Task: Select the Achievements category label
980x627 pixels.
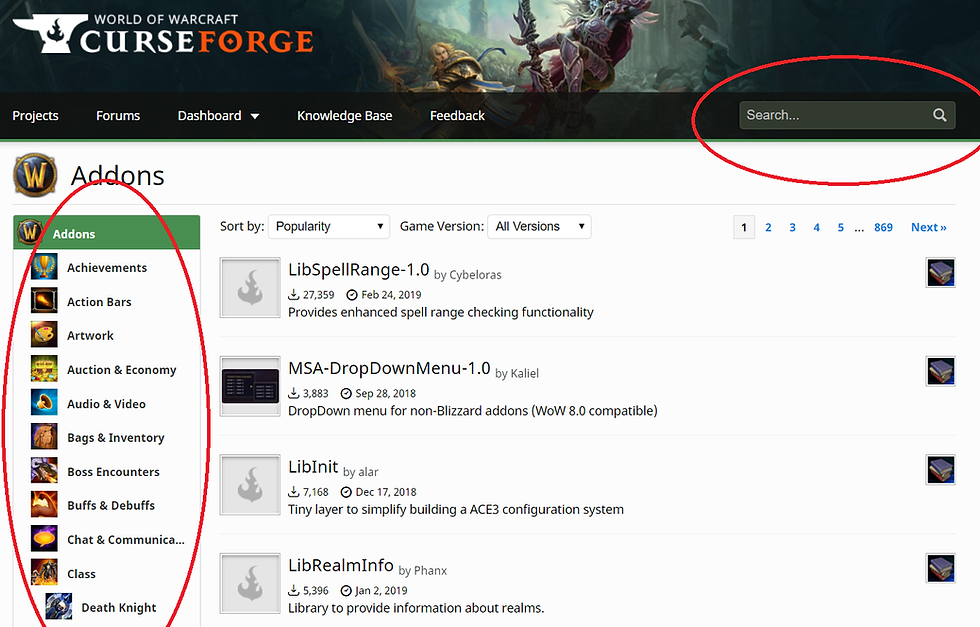Action: 107,268
